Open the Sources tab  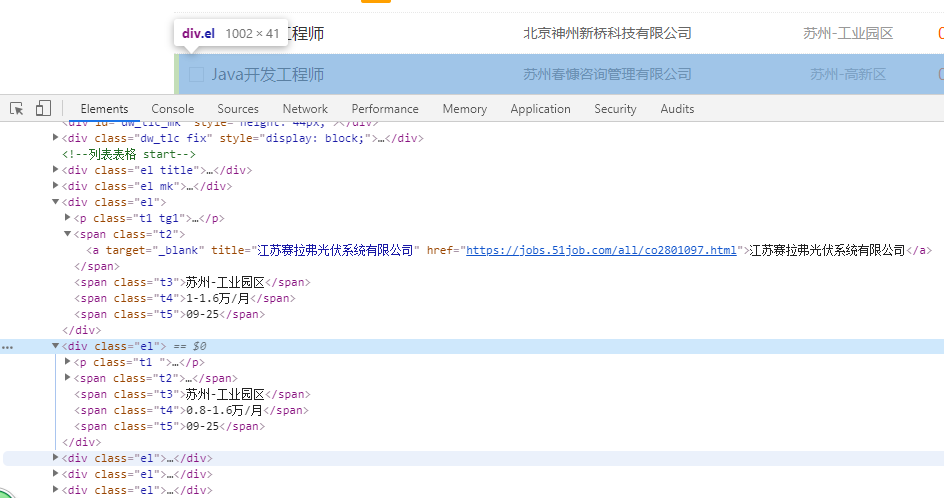[x=238, y=109]
